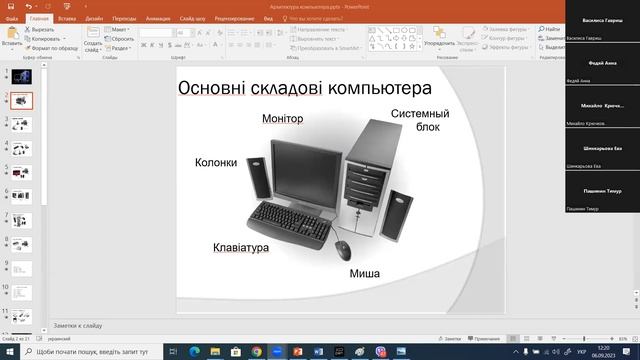
Task: Open Экспресс-стили quick styles gallery
Action: (x=467, y=40)
